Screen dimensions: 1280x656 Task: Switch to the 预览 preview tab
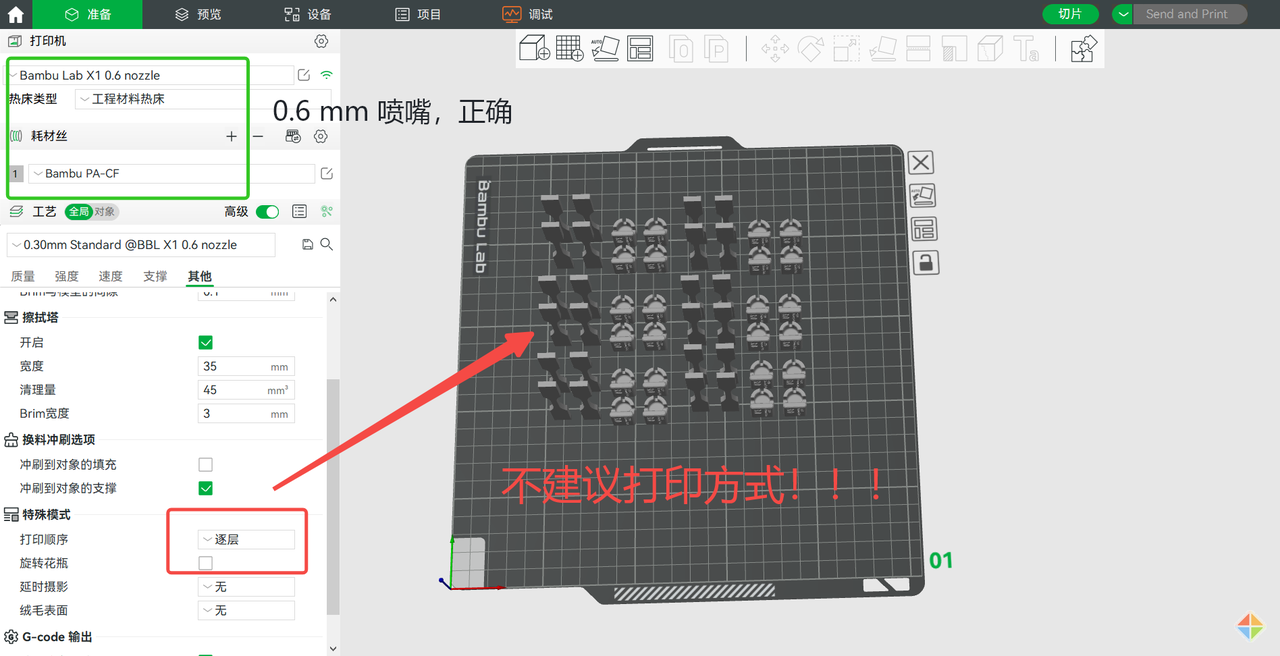pyautogui.click(x=198, y=14)
